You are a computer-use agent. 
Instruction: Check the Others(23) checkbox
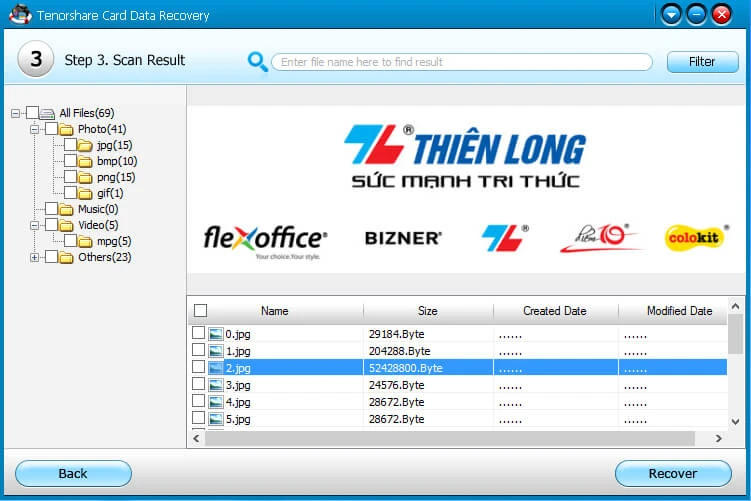click(x=51, y=256)
